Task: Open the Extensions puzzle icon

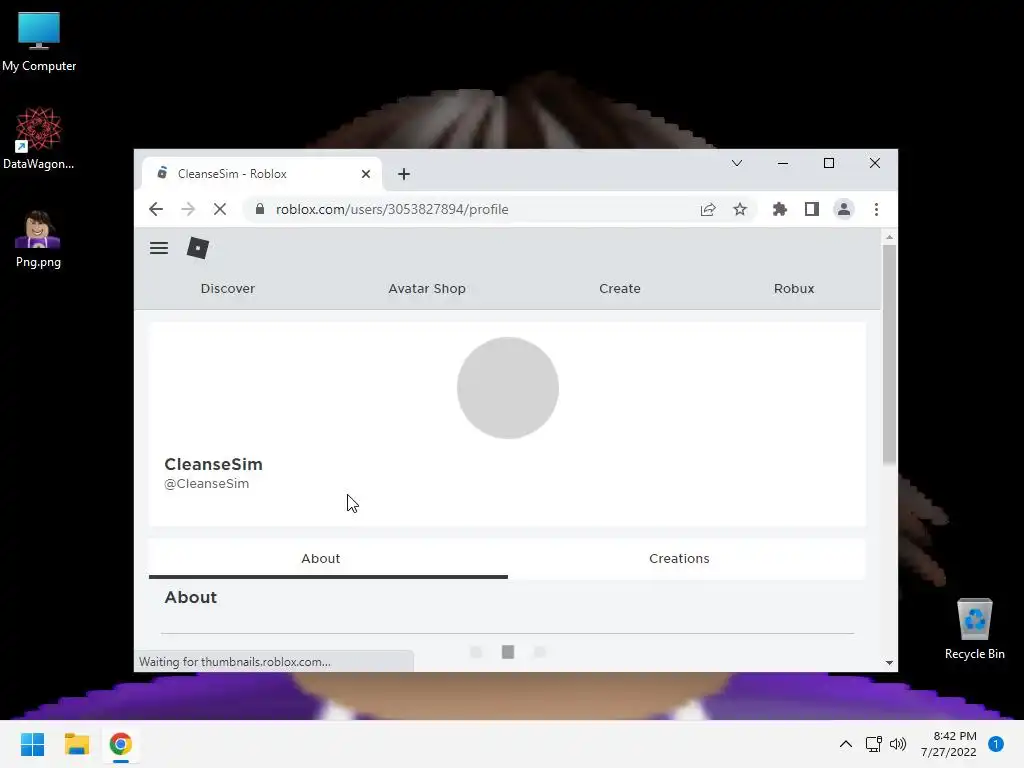Action: click(780, 209)
